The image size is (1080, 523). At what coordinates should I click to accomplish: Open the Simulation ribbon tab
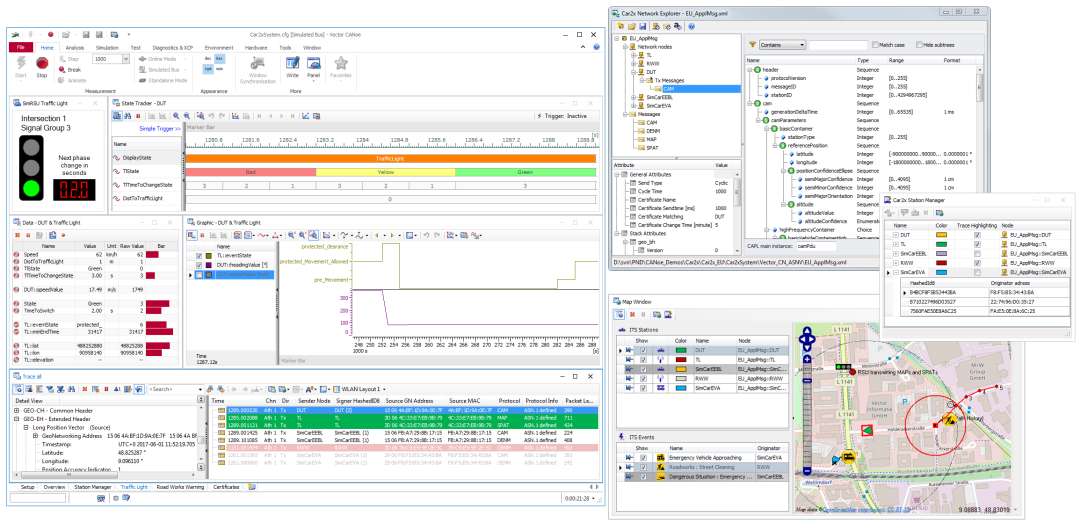(x=106, y=47)
